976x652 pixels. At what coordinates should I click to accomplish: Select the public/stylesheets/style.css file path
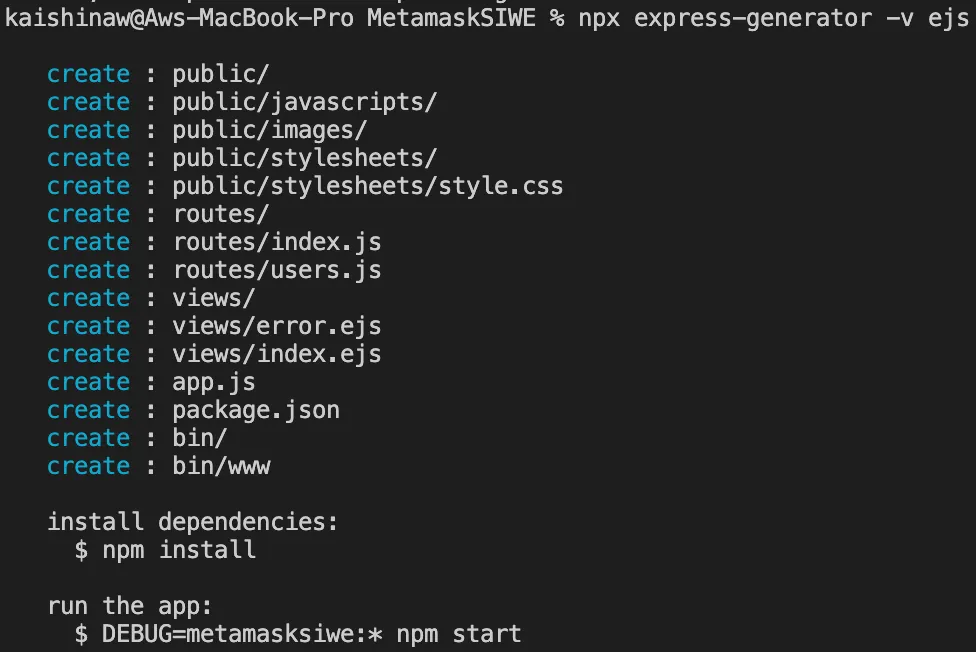[367, 186]
